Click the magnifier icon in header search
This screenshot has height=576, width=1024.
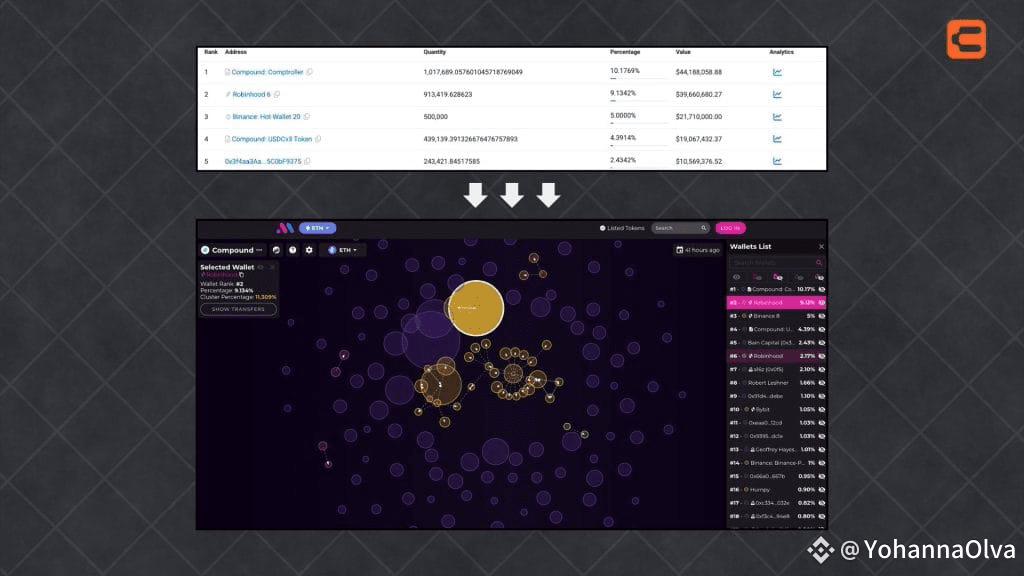(703, 228)
